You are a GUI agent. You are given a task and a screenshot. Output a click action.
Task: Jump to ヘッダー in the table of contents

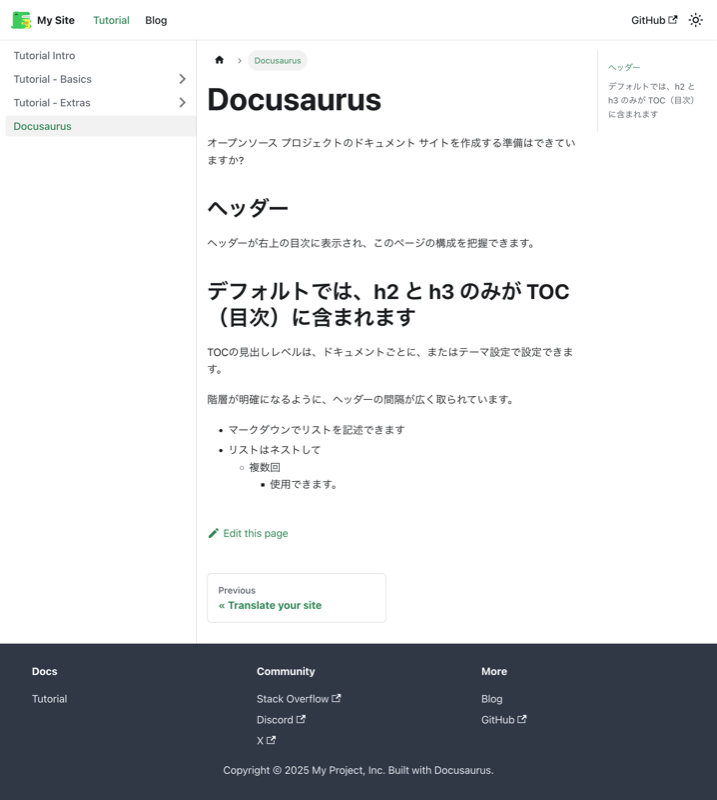(x=624, y=67)
